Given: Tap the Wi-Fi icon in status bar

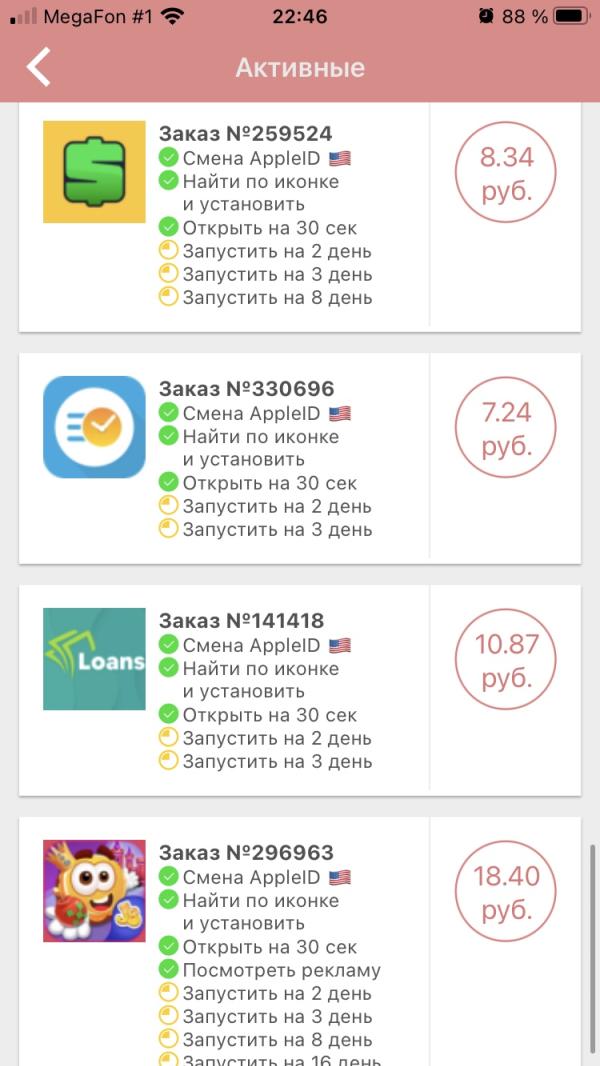Looking at the screenshot, I should [173, 16].
